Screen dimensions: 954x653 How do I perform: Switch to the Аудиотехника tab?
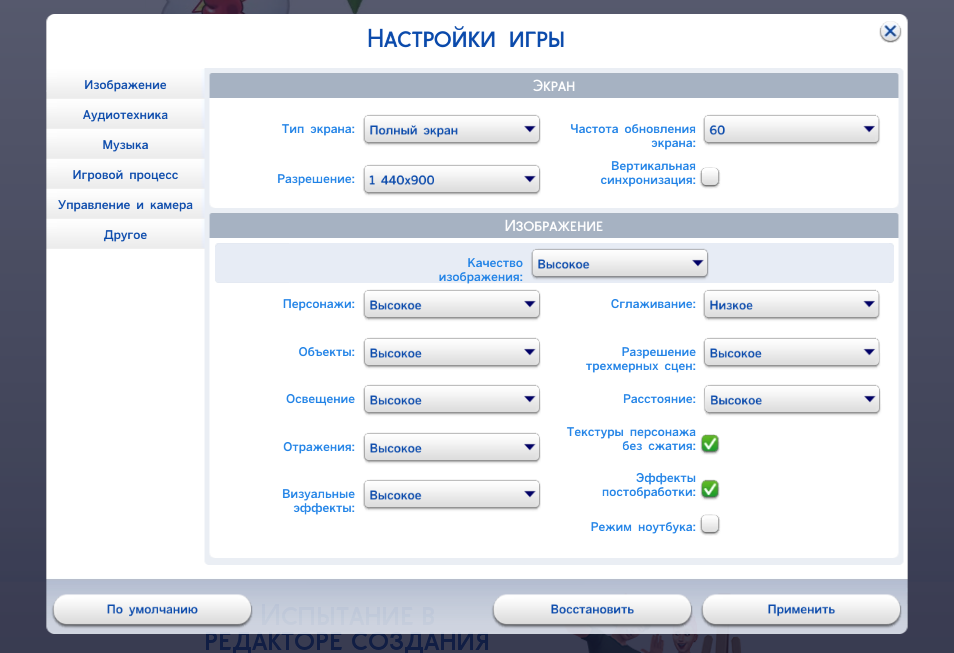(125, 114)
